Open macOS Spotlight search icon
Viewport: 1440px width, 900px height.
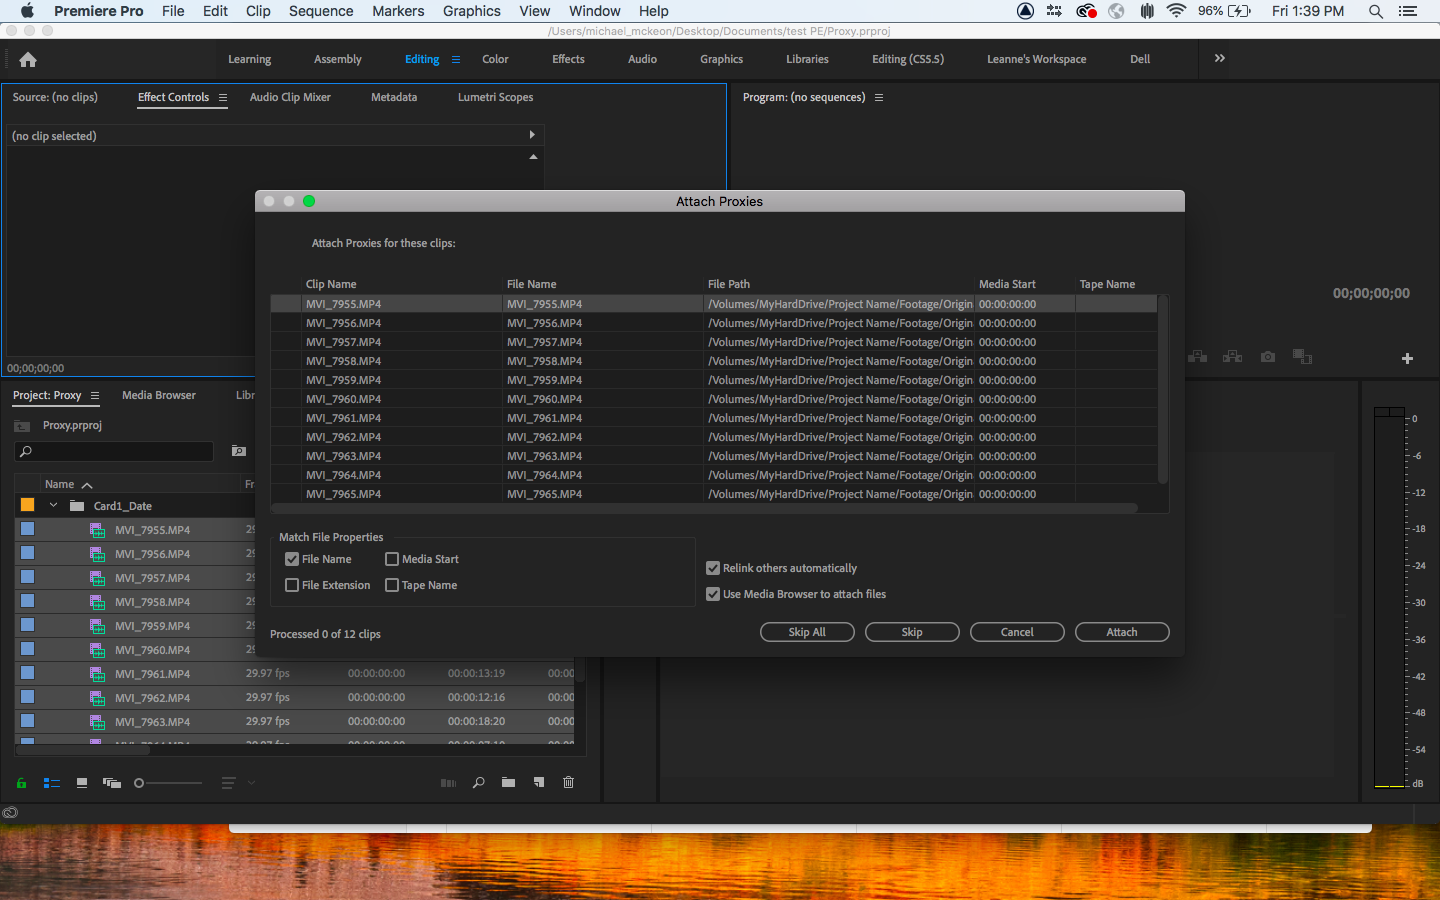(x=1376, y=11)
